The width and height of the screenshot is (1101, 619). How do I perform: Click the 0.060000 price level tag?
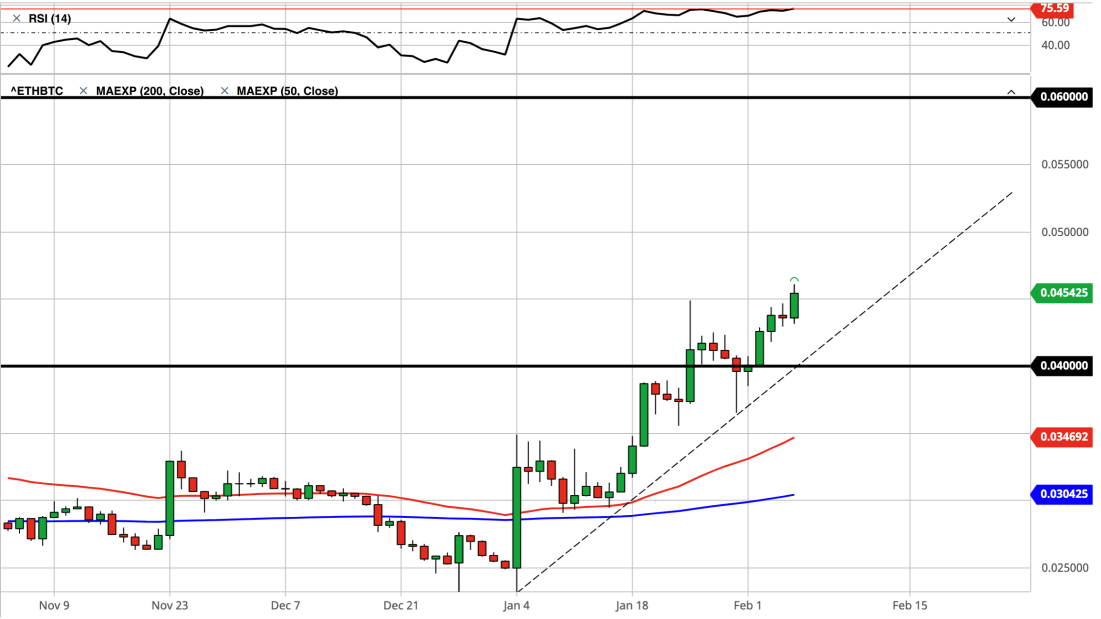pos(1062,97)
